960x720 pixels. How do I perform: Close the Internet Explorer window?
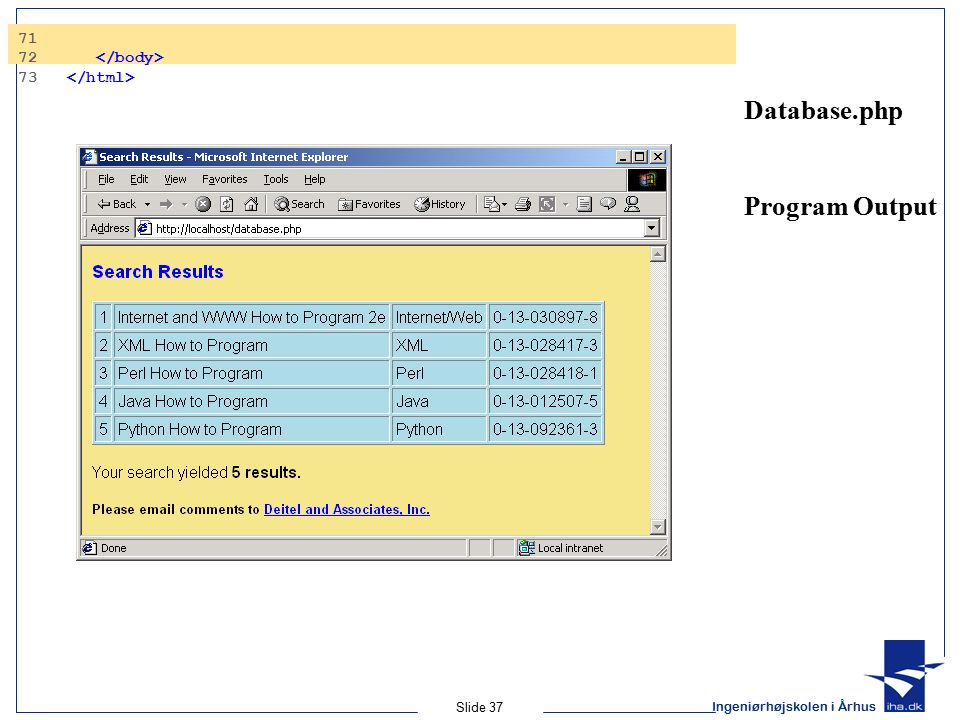click(658, 157)
